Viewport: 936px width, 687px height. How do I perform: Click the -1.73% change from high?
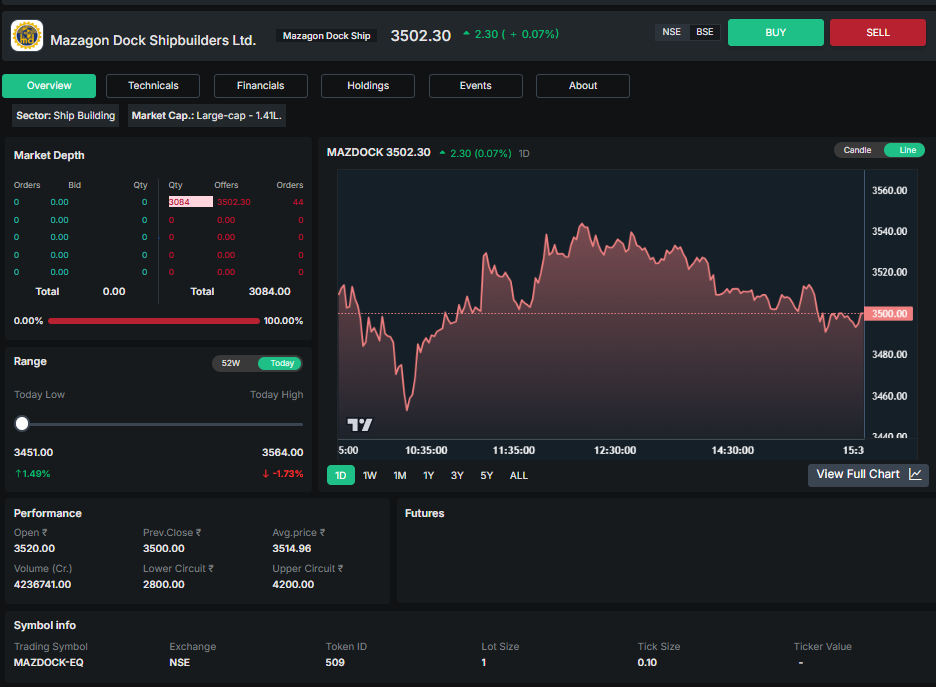[x=283, y=474]
